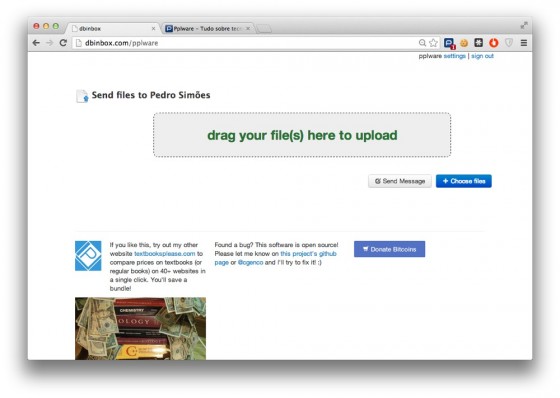Click the page icon in the address bar

coord(79,43)
